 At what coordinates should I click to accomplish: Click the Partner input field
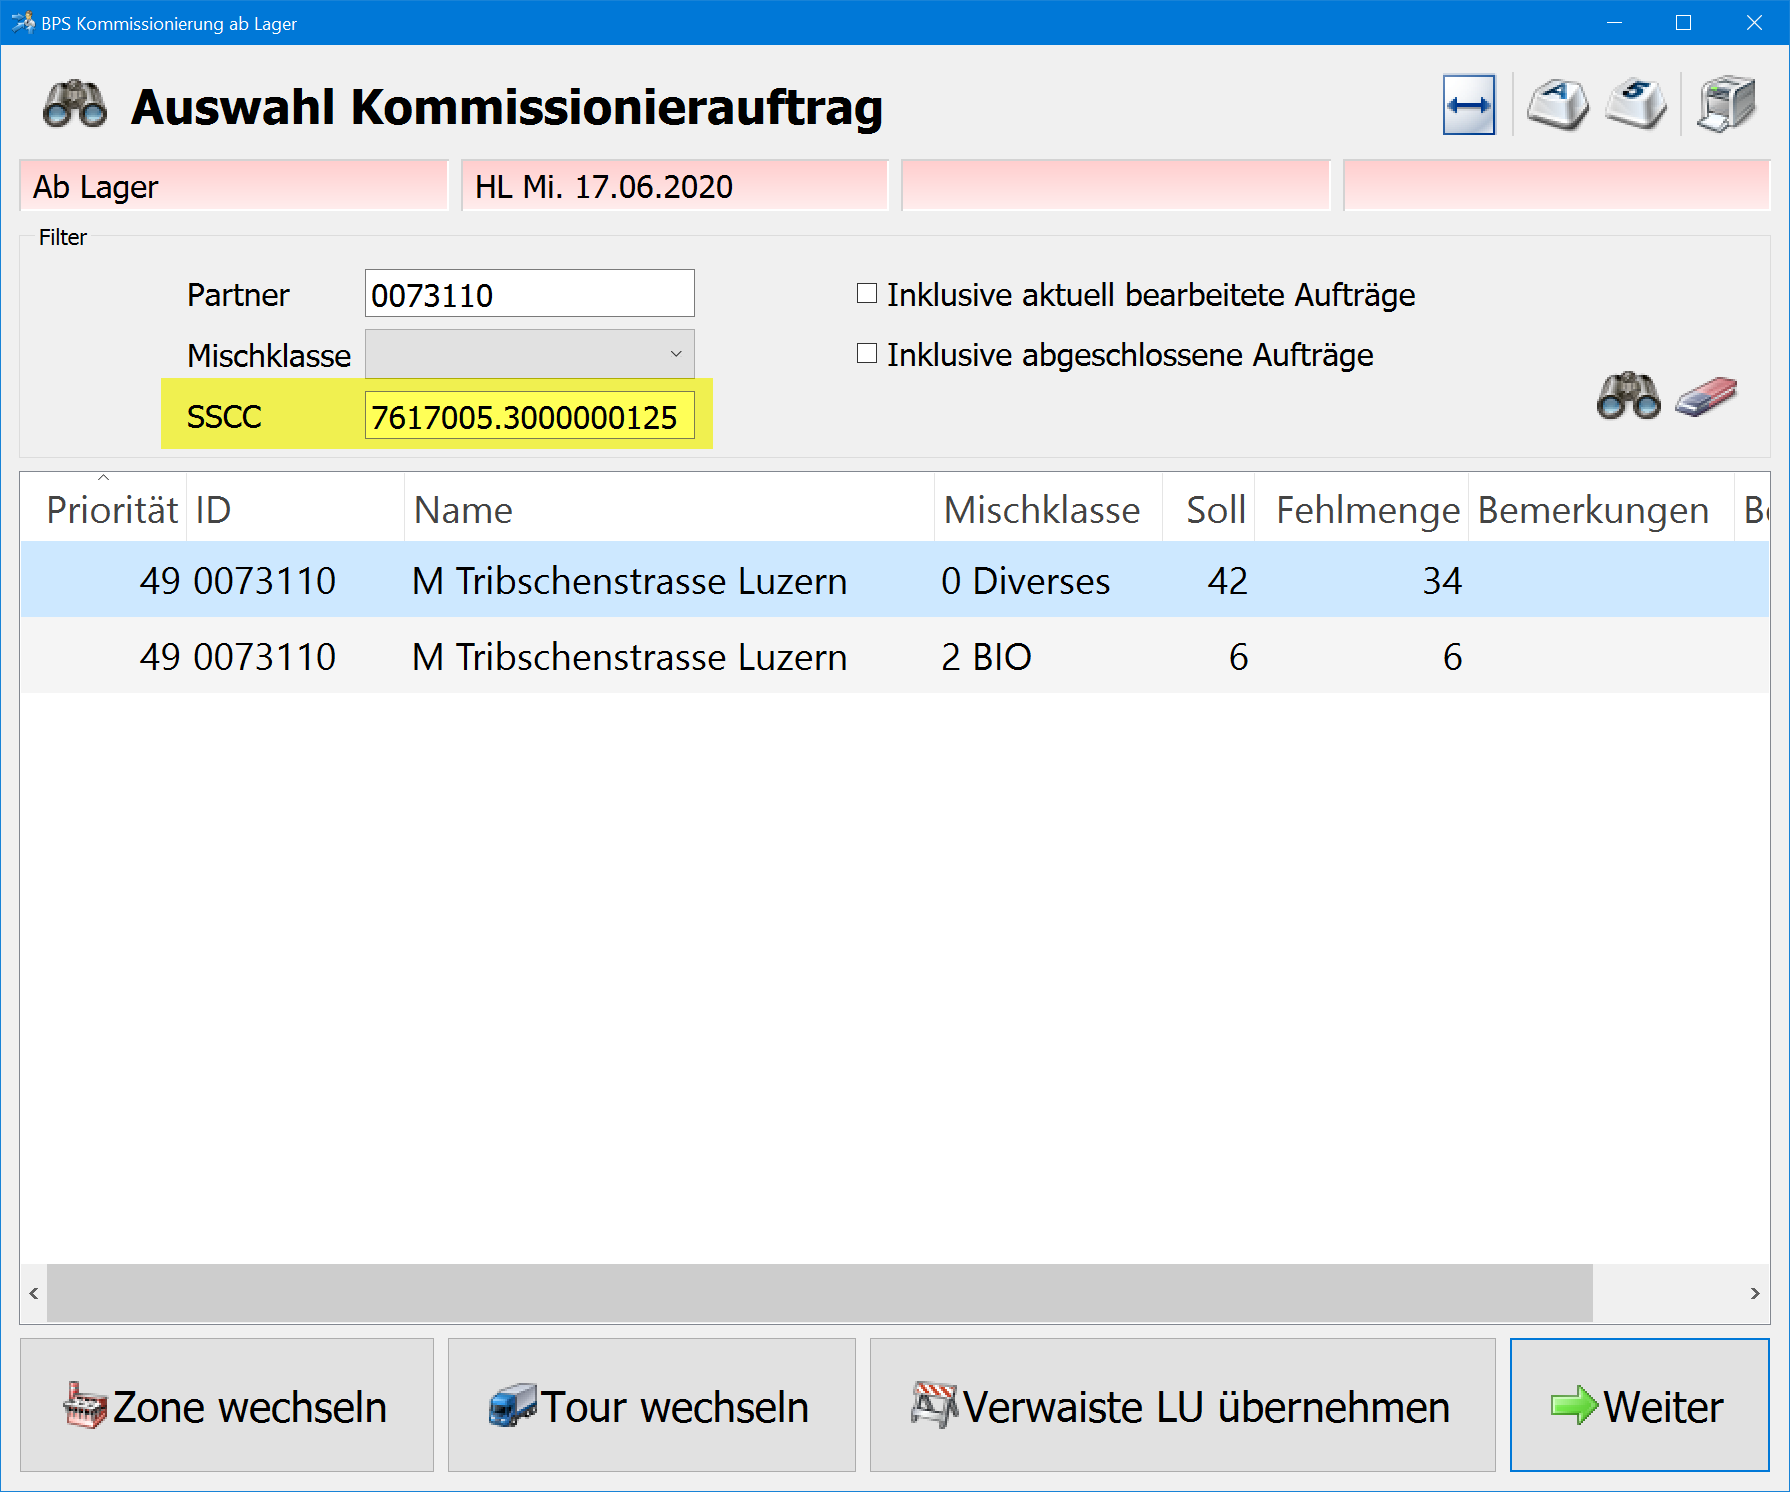529,294
